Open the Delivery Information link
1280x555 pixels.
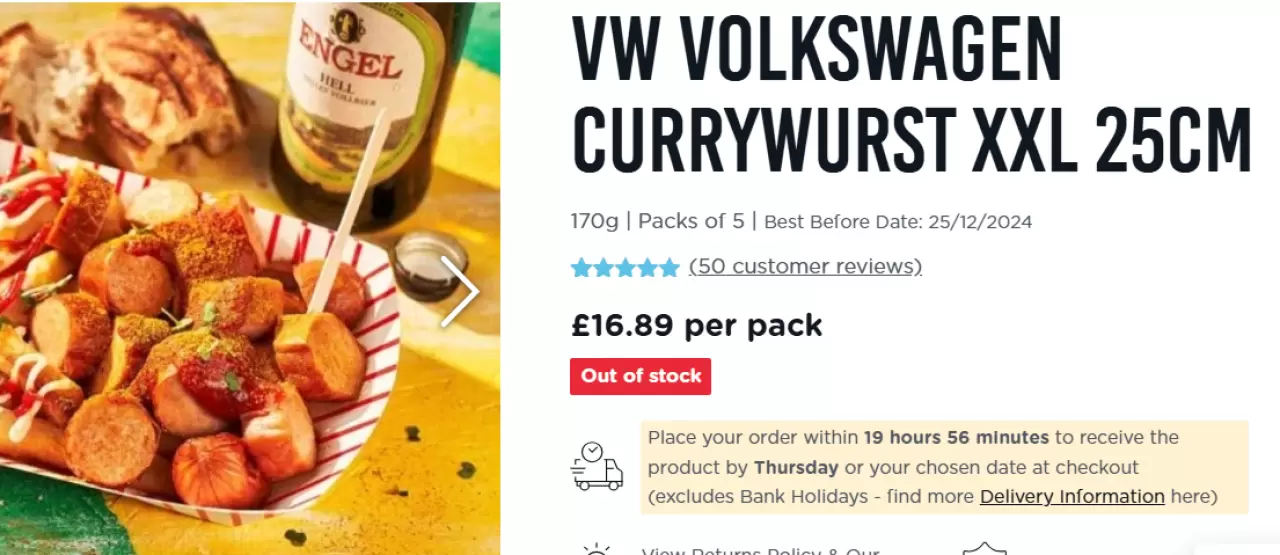(x=1072, y=496)
